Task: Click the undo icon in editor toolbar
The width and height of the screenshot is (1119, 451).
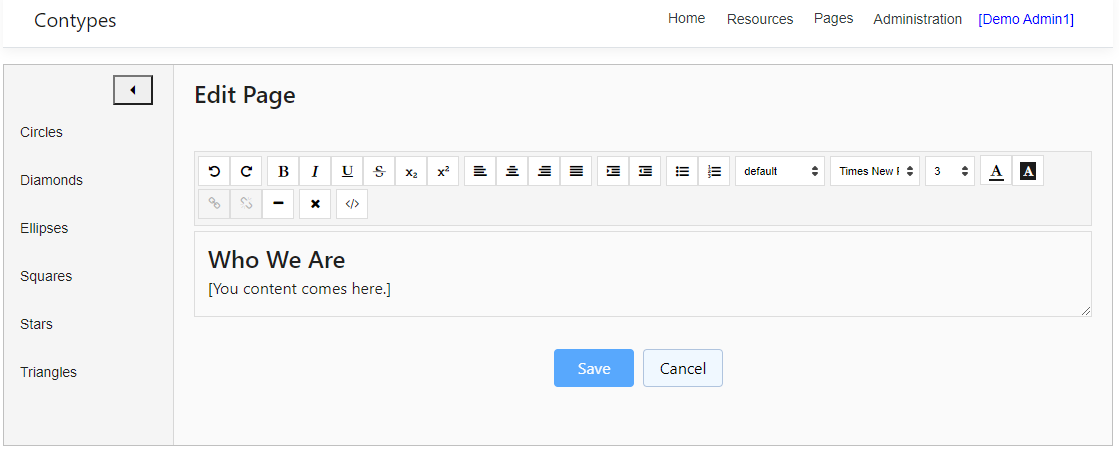Action: pos(214,171)
